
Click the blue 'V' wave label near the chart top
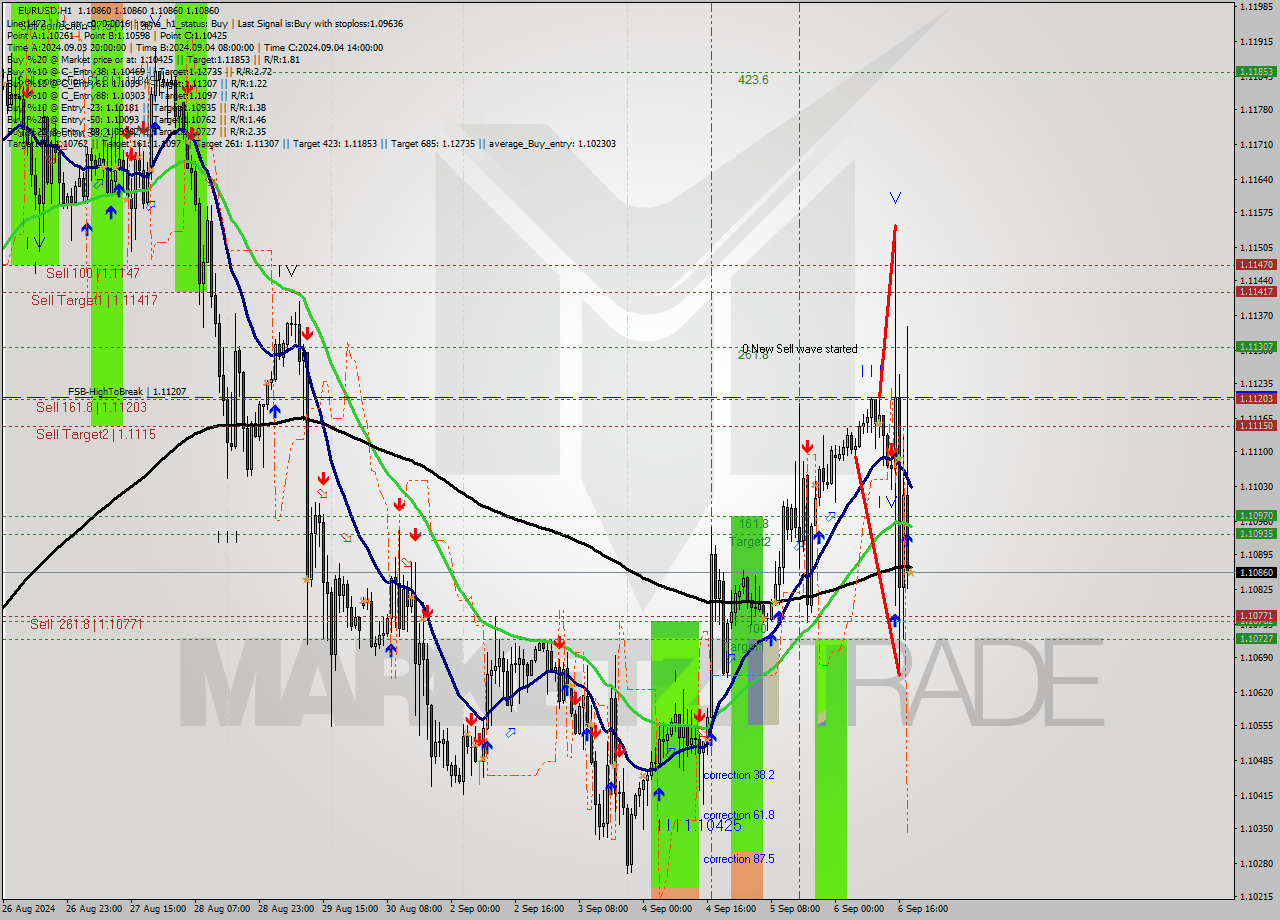click(x=895, y=198)
